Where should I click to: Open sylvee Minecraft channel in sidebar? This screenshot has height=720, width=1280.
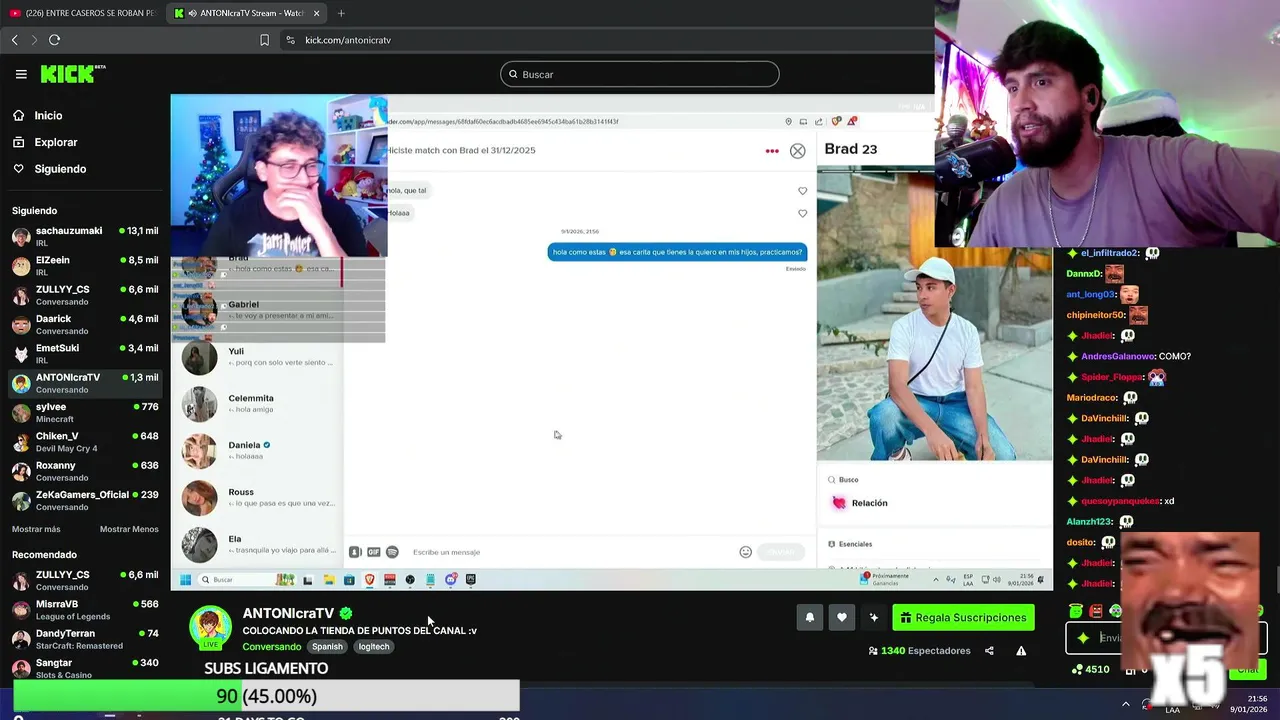pyautogui.click(x=85, y=413)
